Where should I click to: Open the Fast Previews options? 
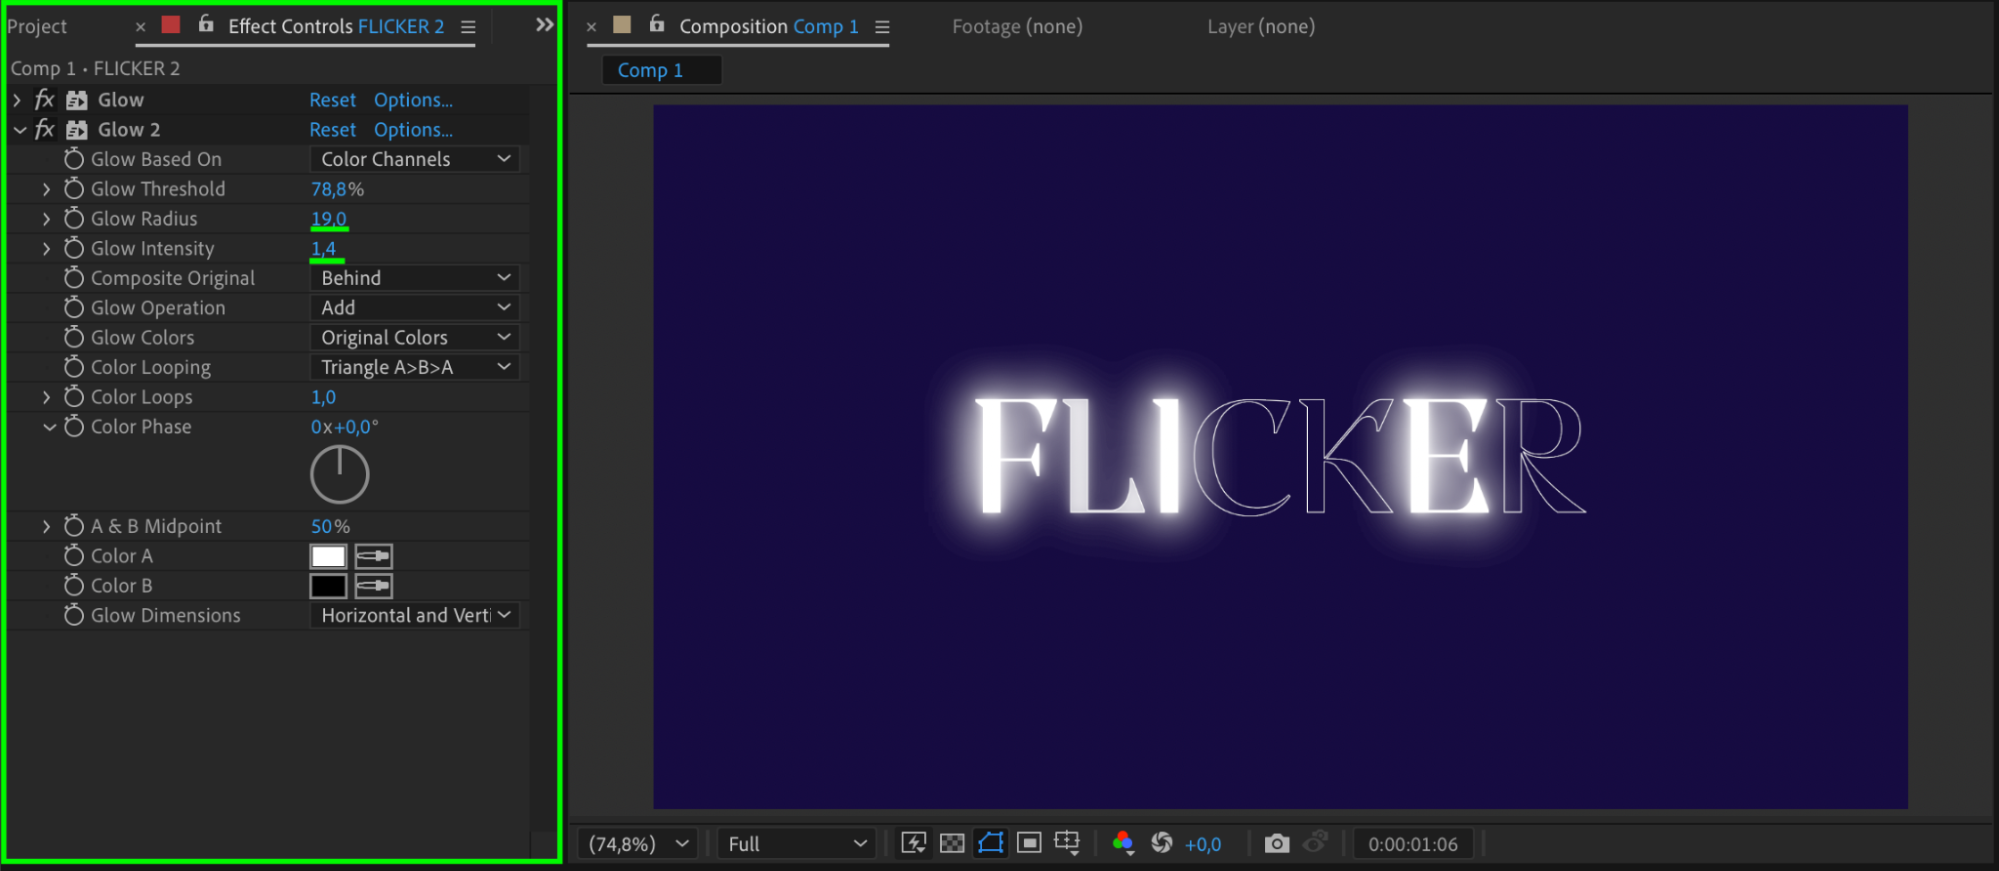[x=913, y=843]
